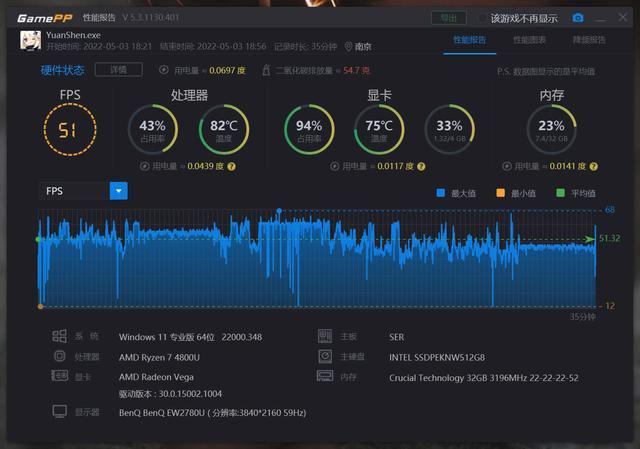This screenshot has width=640, height=449.
Task: Click the green average value legend swatch
Action: [560, 193]
